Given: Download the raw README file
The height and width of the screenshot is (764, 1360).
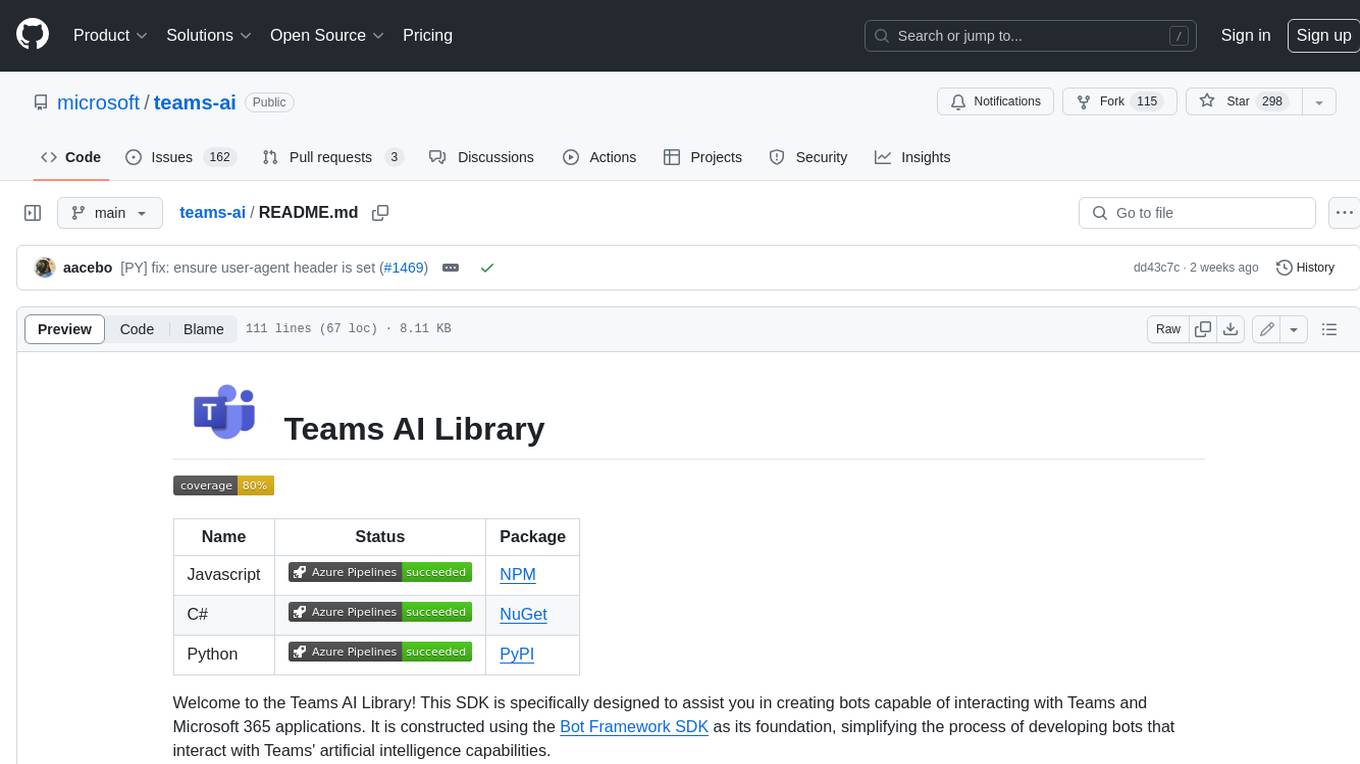Looking at the screenshot, I should coord(1231,329).
